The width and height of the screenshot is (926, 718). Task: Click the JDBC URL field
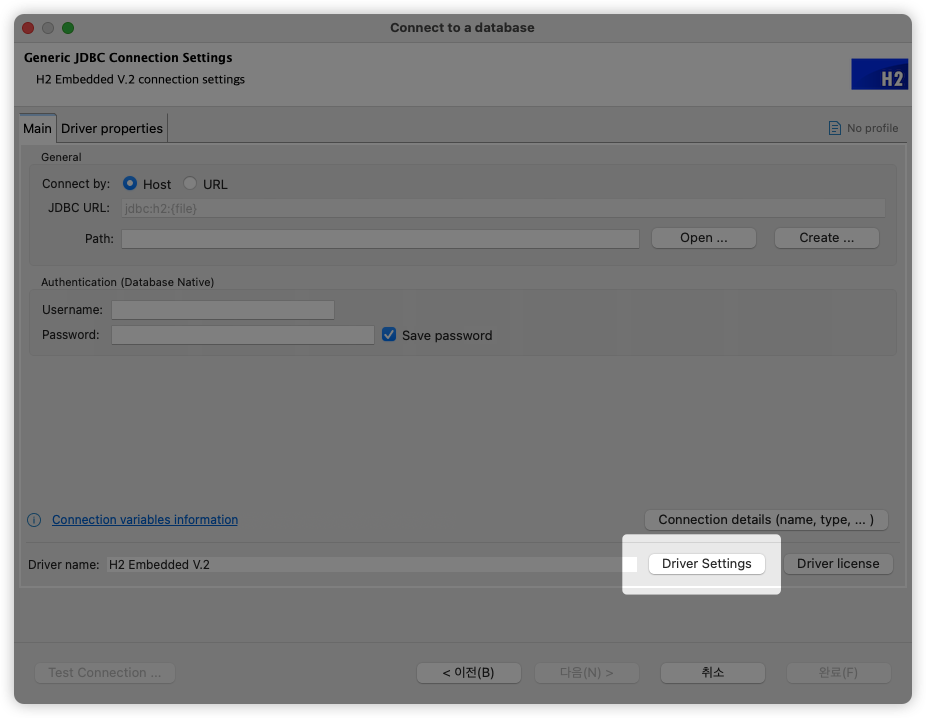(x=503, y=208)
